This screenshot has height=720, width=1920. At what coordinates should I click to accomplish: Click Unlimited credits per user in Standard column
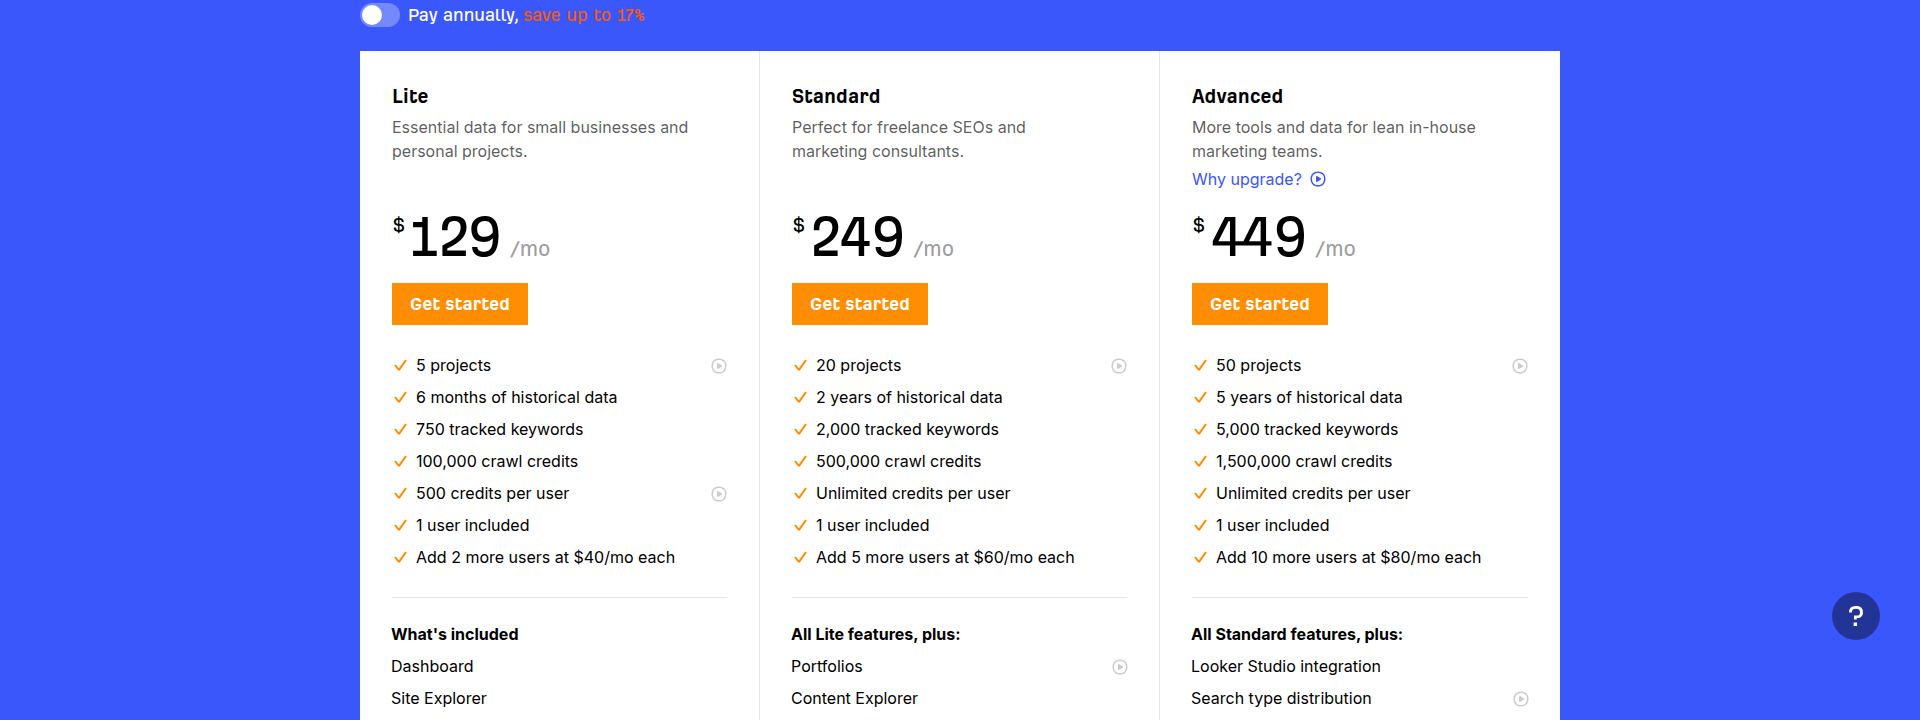(913, 493)
